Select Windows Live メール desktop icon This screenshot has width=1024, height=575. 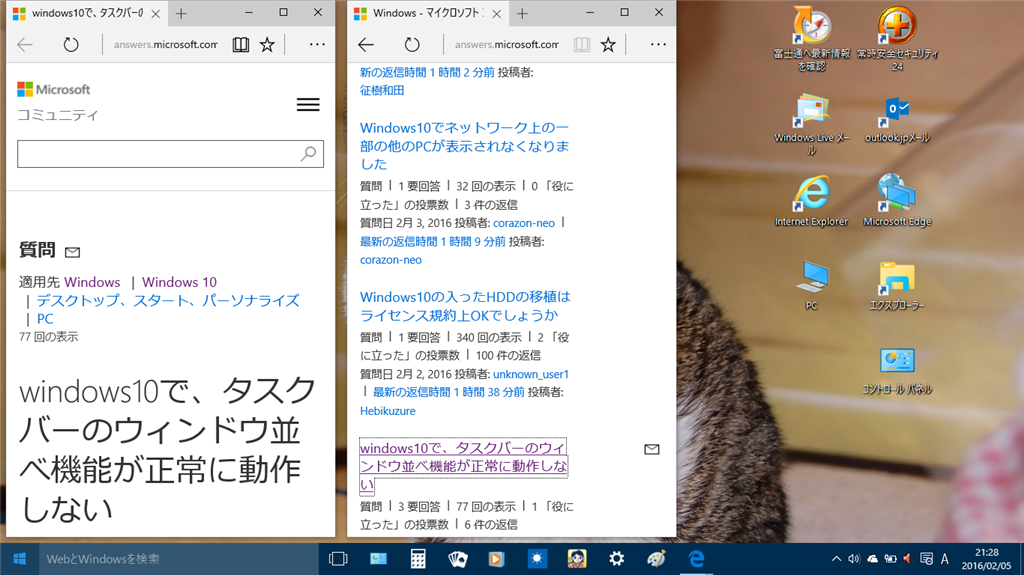[812, 124]
